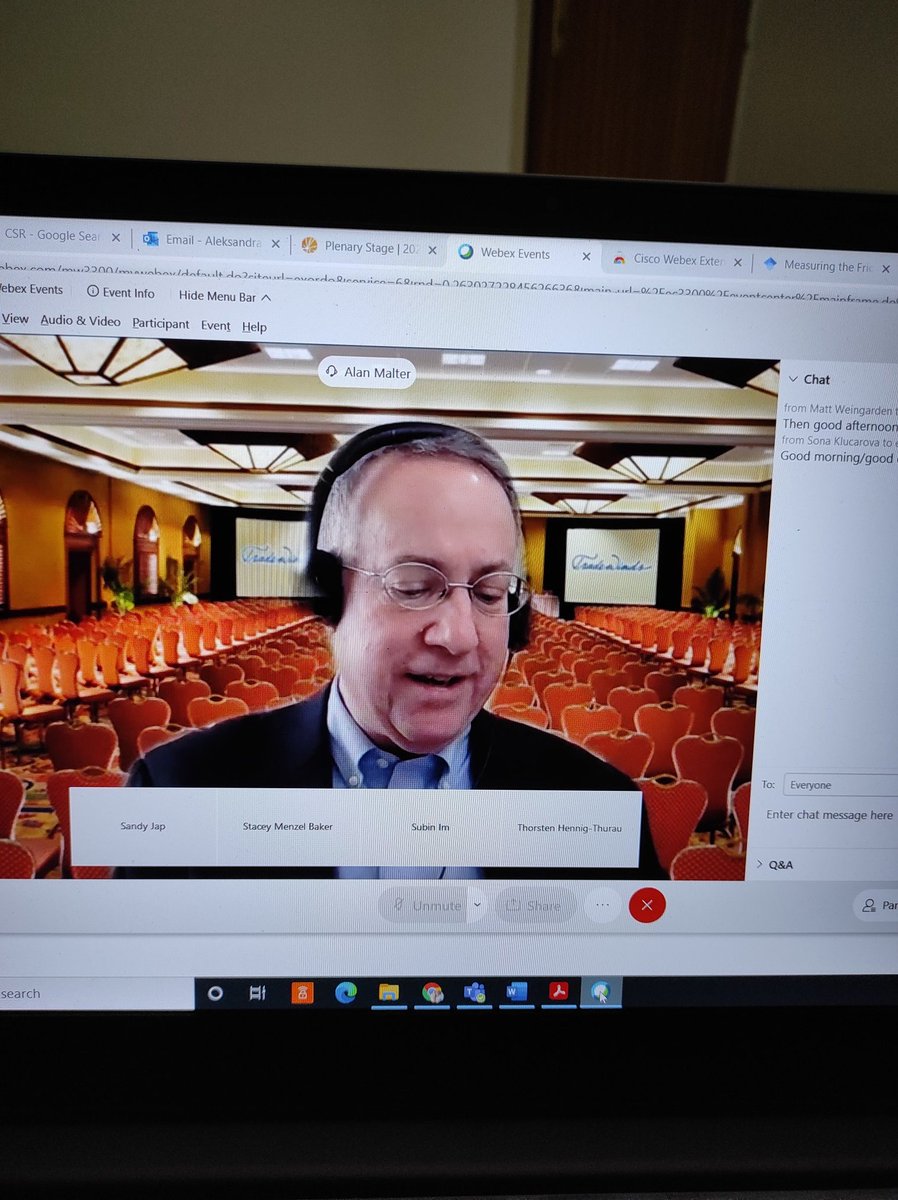The image size is (898, 1200).
Task: Close the 'Webex Events' tab
Action: click(x=586, y=256)
